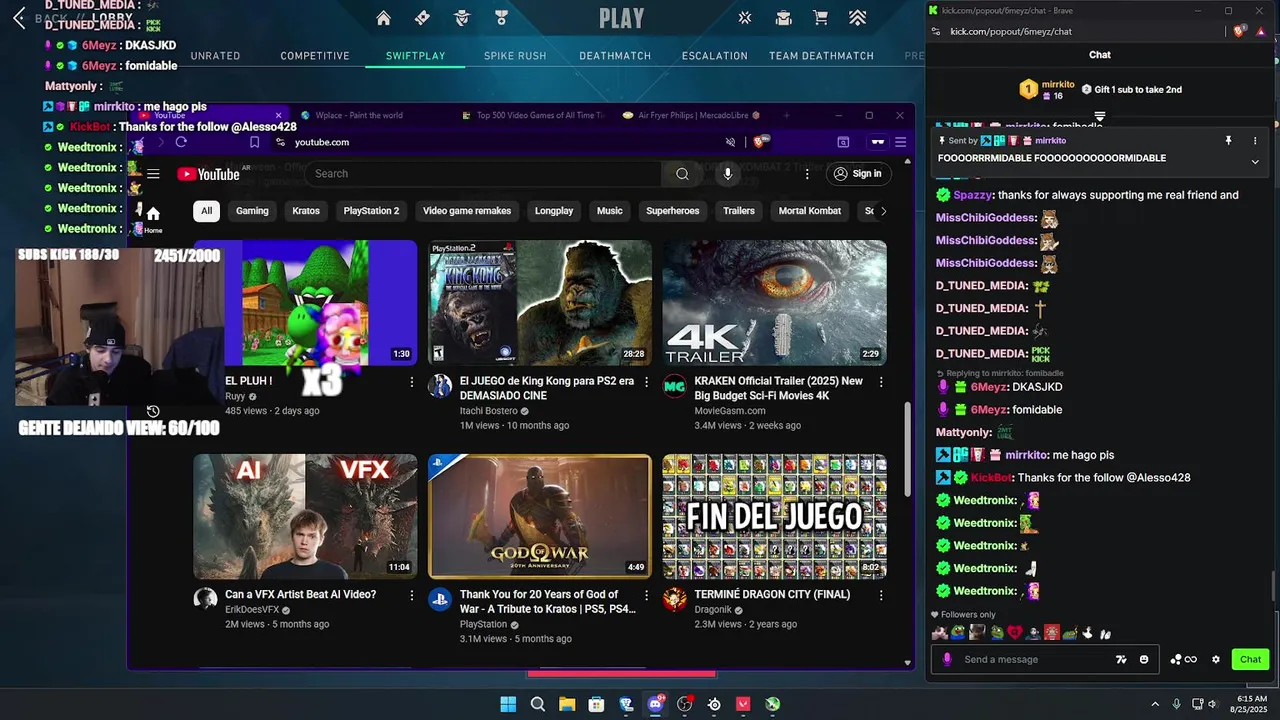This screenshot has height=720, width=1280.
Task: Switch to Top 500 Video Games tab
Action: (533, 115)
